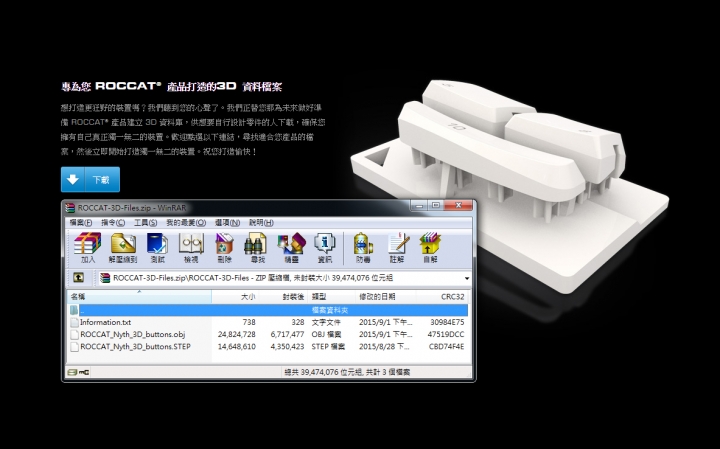This screenshot has height=449, width=720.
Task: Expand the address path dropdown arrow
Action: point(467,278)
